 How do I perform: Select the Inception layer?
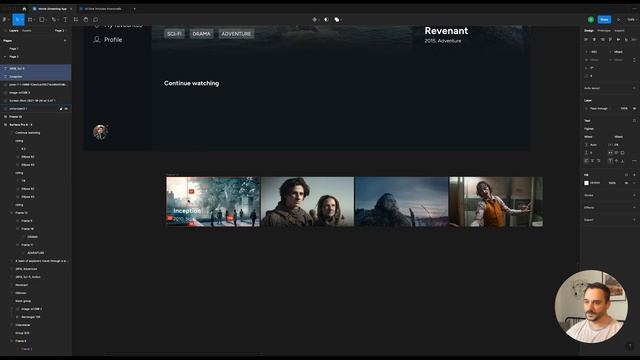(36, 76)
